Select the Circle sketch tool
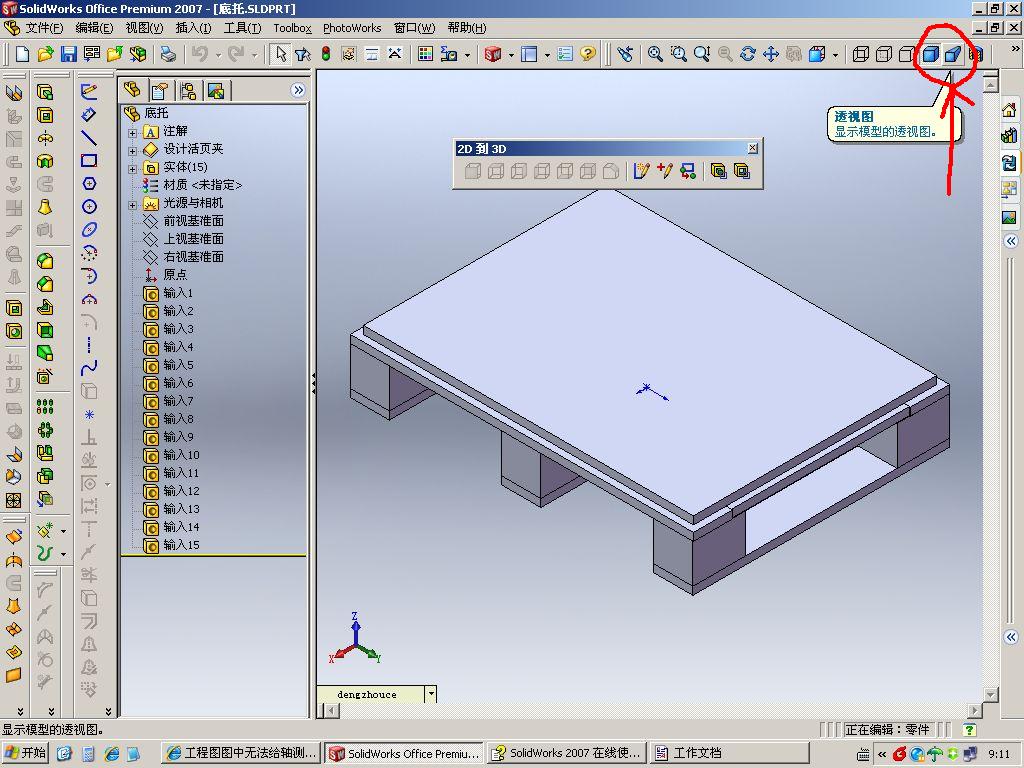The image size is (1024, 768). pyautogui.click(x=89, y=206)
